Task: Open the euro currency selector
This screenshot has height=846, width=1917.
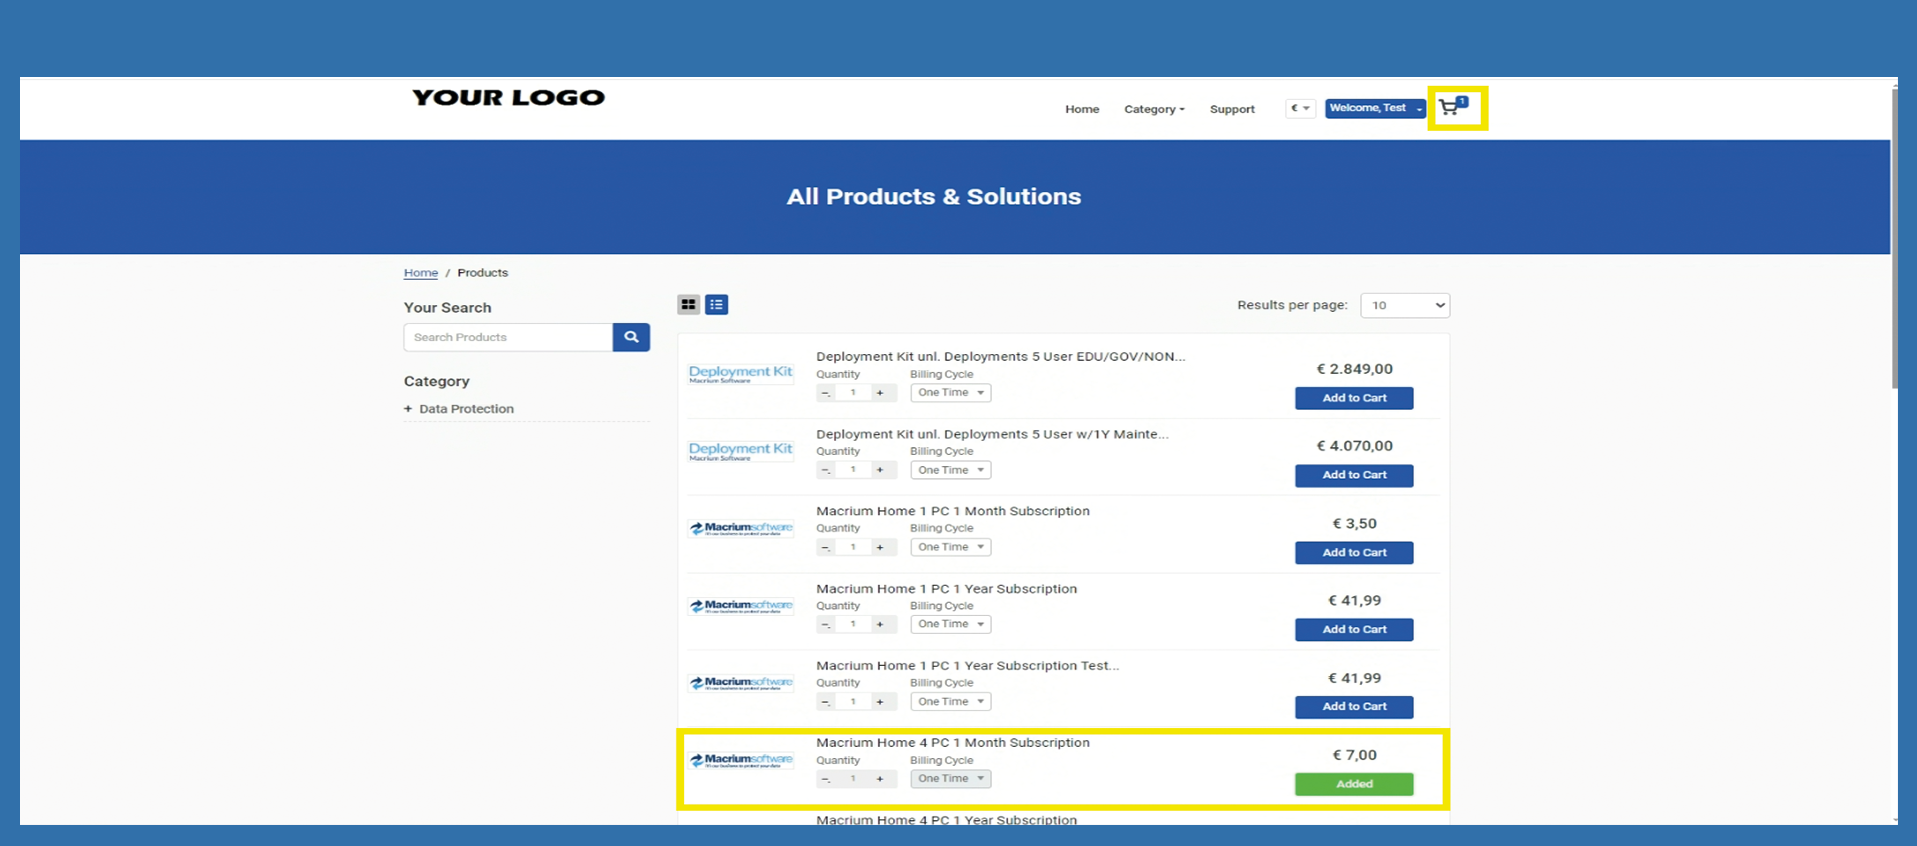Action: click(x=1299, y=108)
